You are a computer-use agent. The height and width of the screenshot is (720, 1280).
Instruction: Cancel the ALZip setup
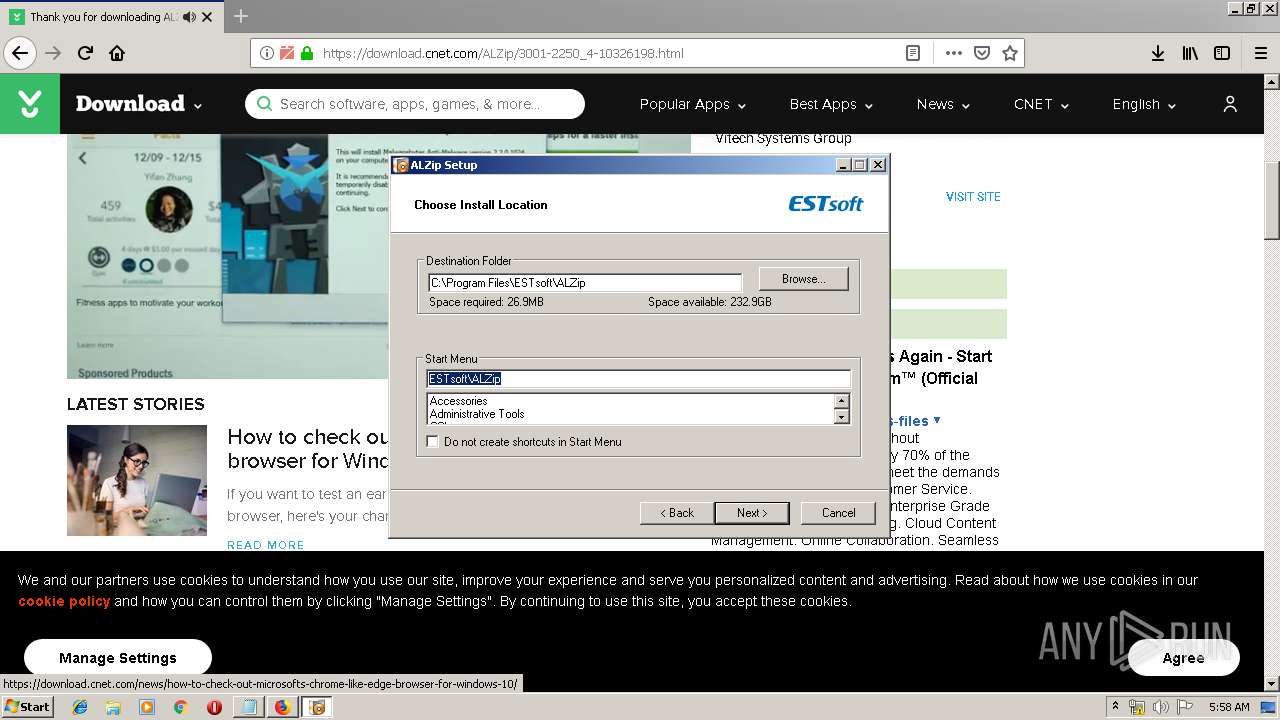(x=838, y=513)
